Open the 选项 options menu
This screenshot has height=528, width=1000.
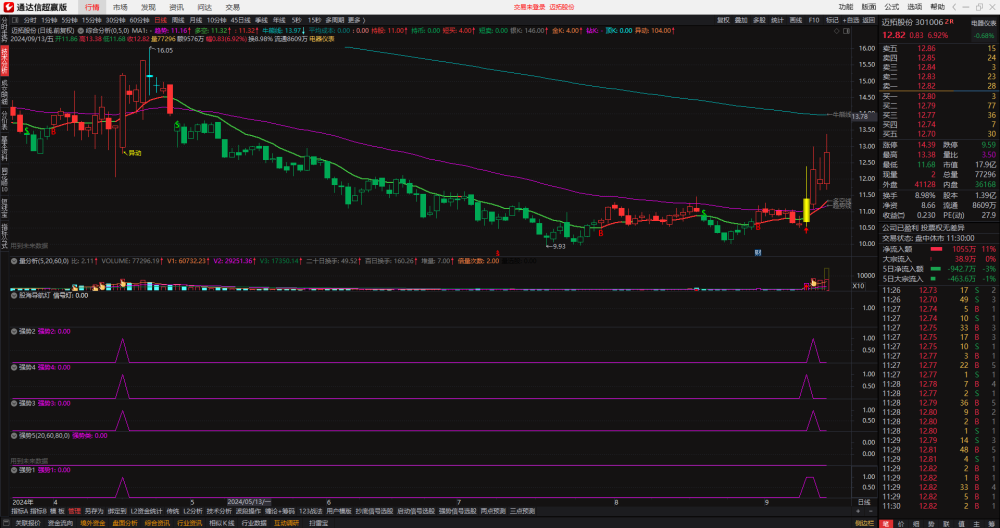pyautogui.click(x=915, y=7)
